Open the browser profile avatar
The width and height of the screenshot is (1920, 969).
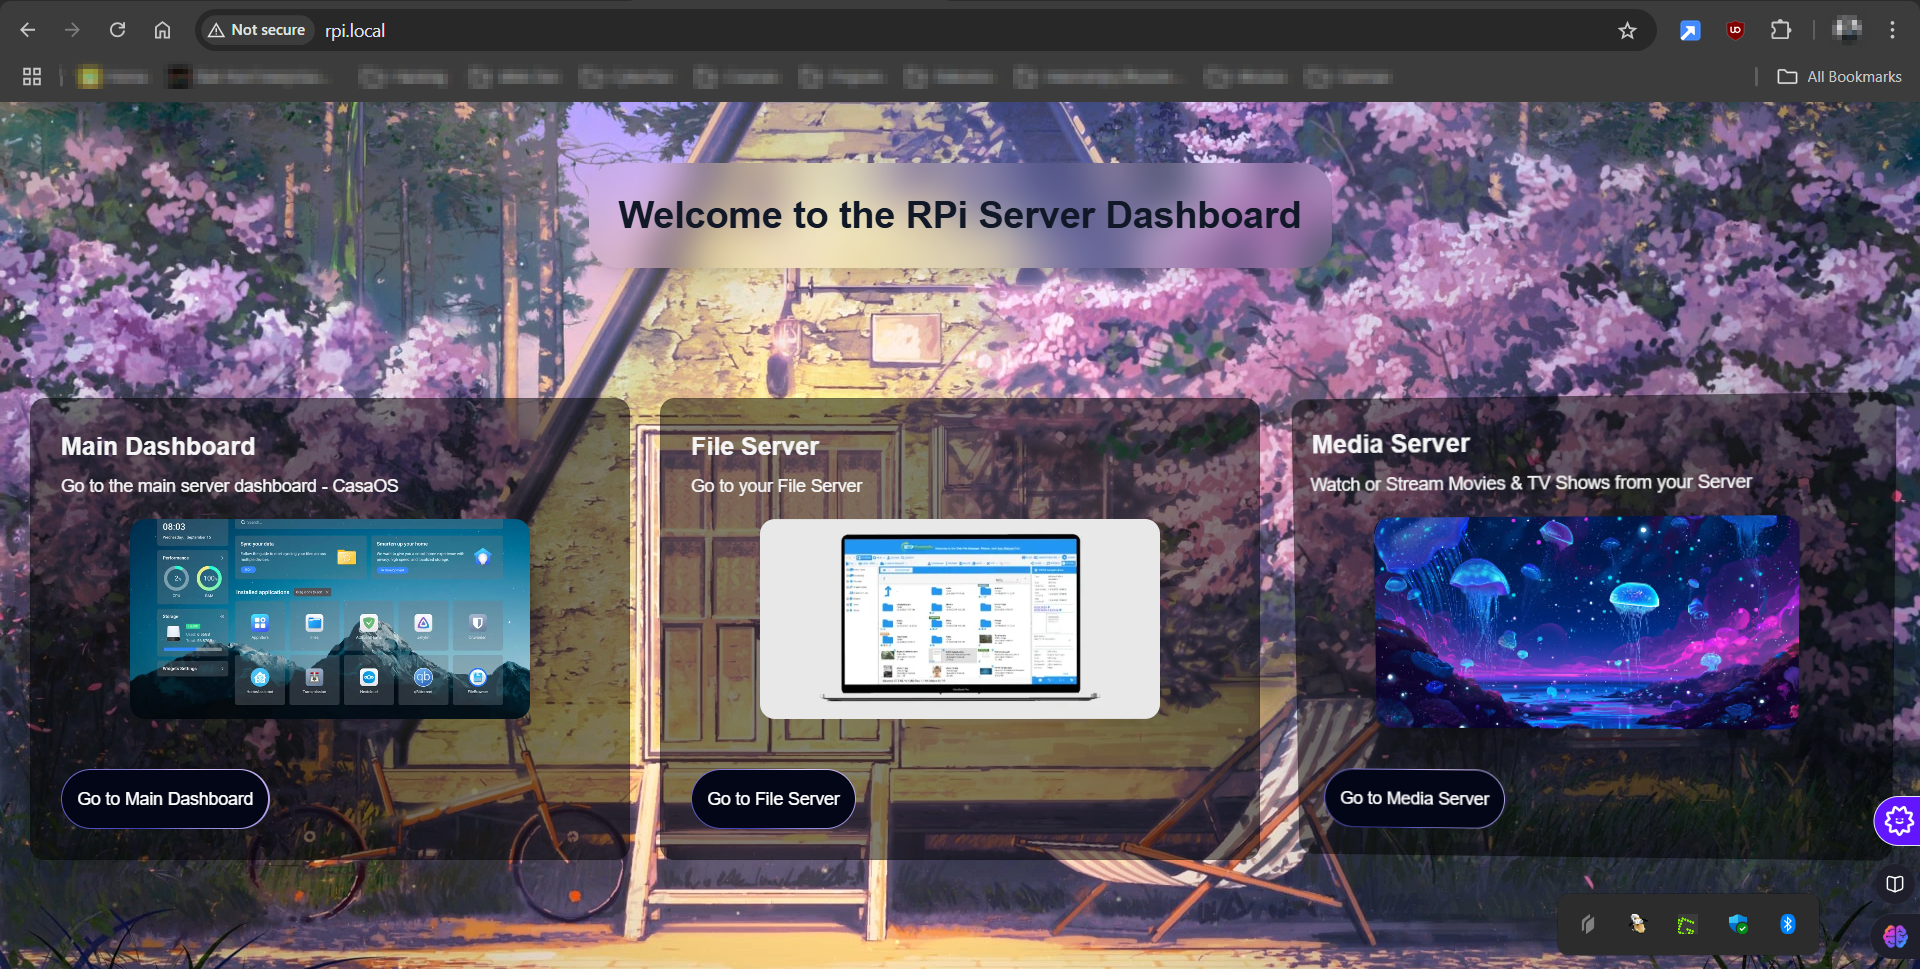coord(1846,30)
